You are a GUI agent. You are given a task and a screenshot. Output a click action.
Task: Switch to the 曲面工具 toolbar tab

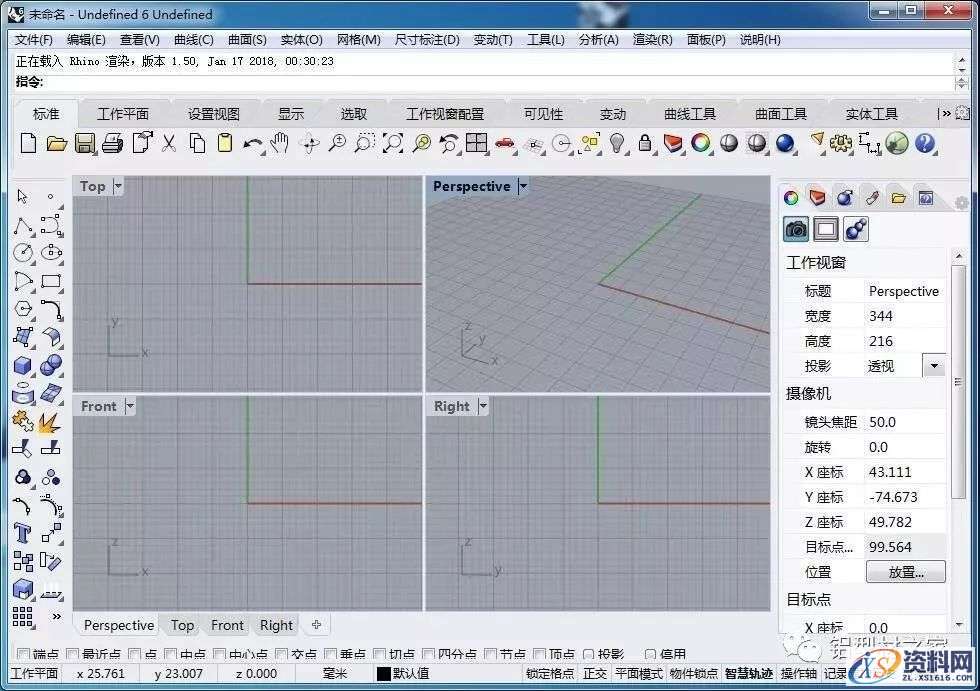tap(780, 113)
